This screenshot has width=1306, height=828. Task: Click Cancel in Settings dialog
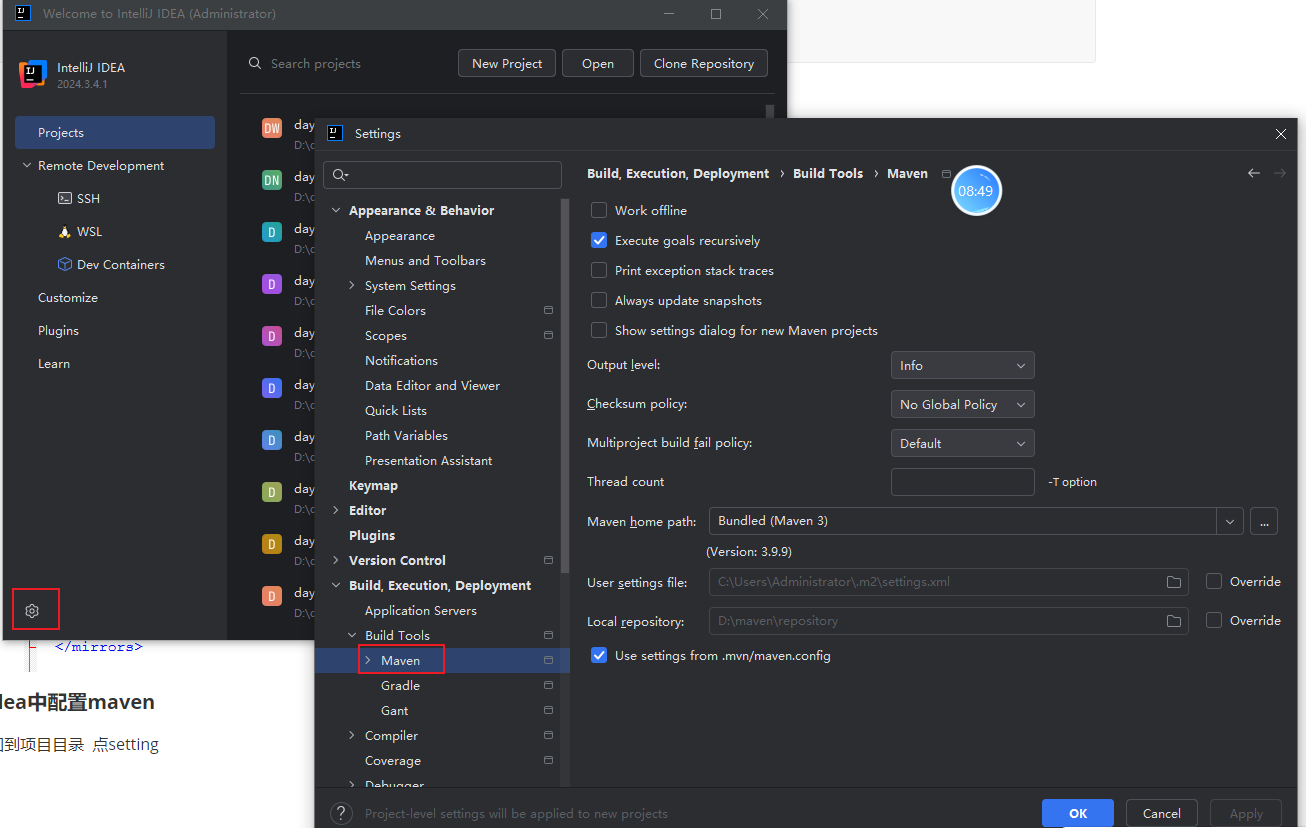[1162, 813]
